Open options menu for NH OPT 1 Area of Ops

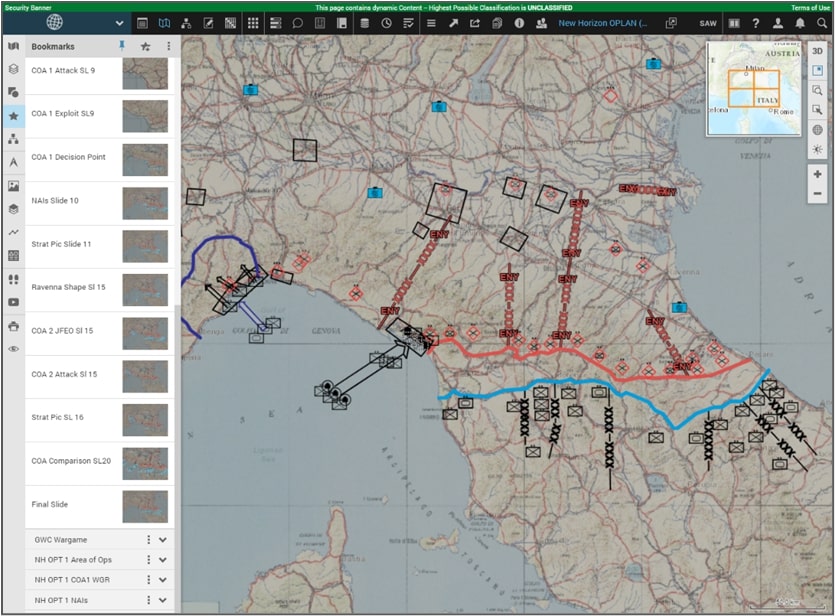149,560
